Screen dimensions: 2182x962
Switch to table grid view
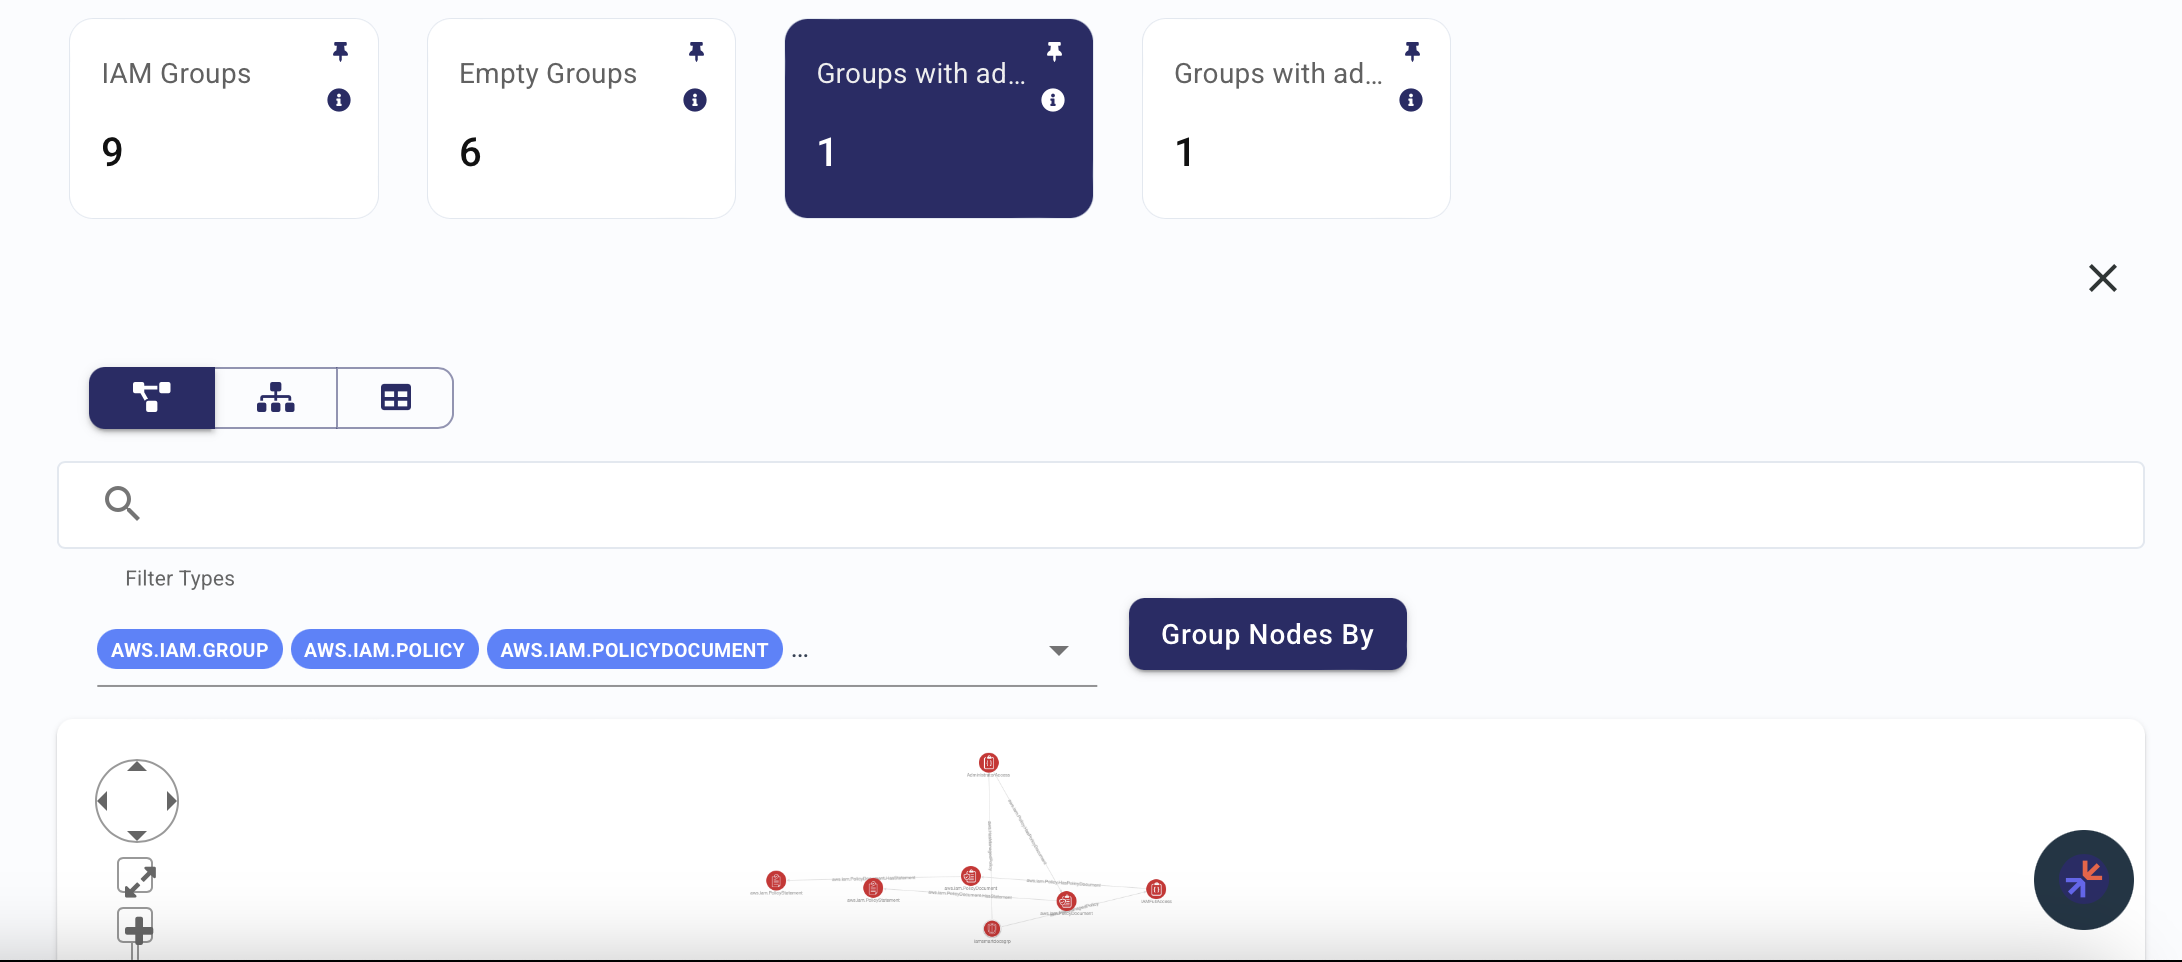(x=395, y=398)
